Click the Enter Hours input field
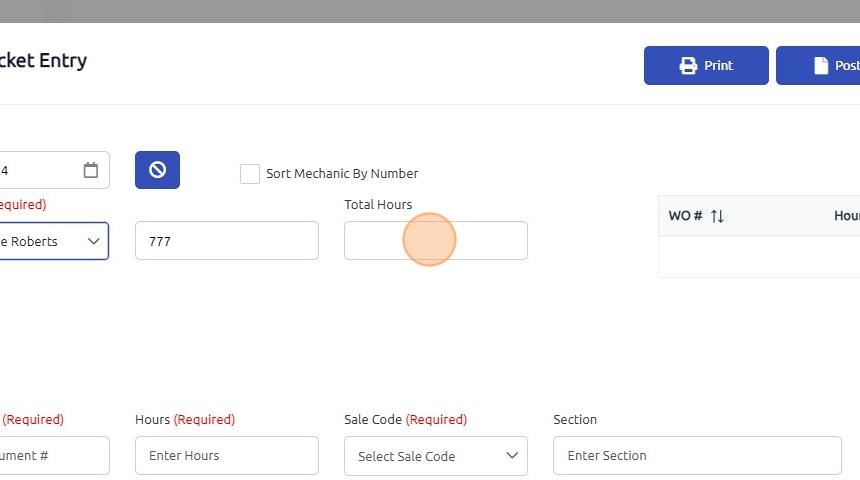860x480 pixels. [x=226, y=456]
